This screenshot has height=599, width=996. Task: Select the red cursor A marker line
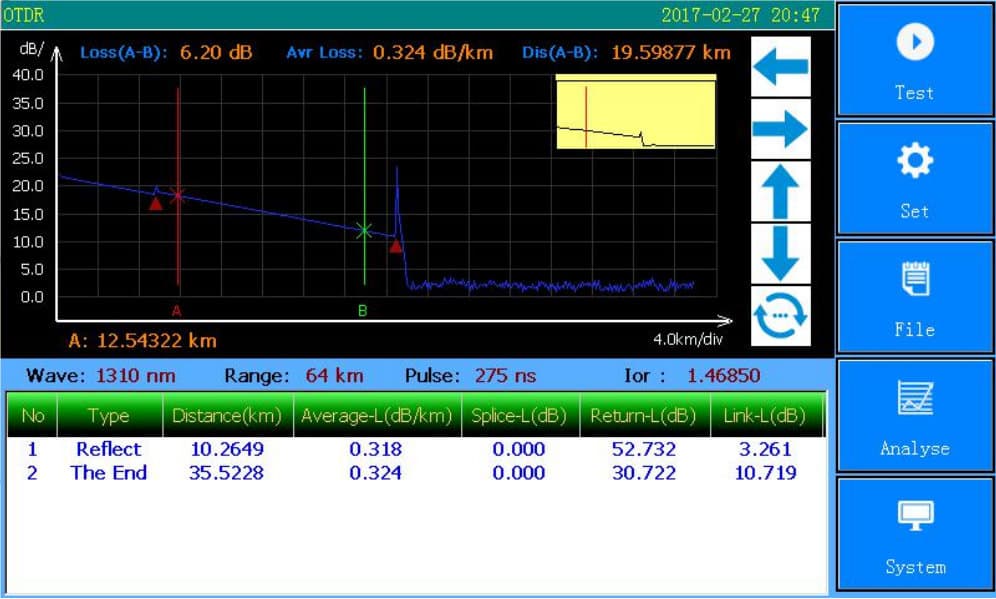point(178,187)
